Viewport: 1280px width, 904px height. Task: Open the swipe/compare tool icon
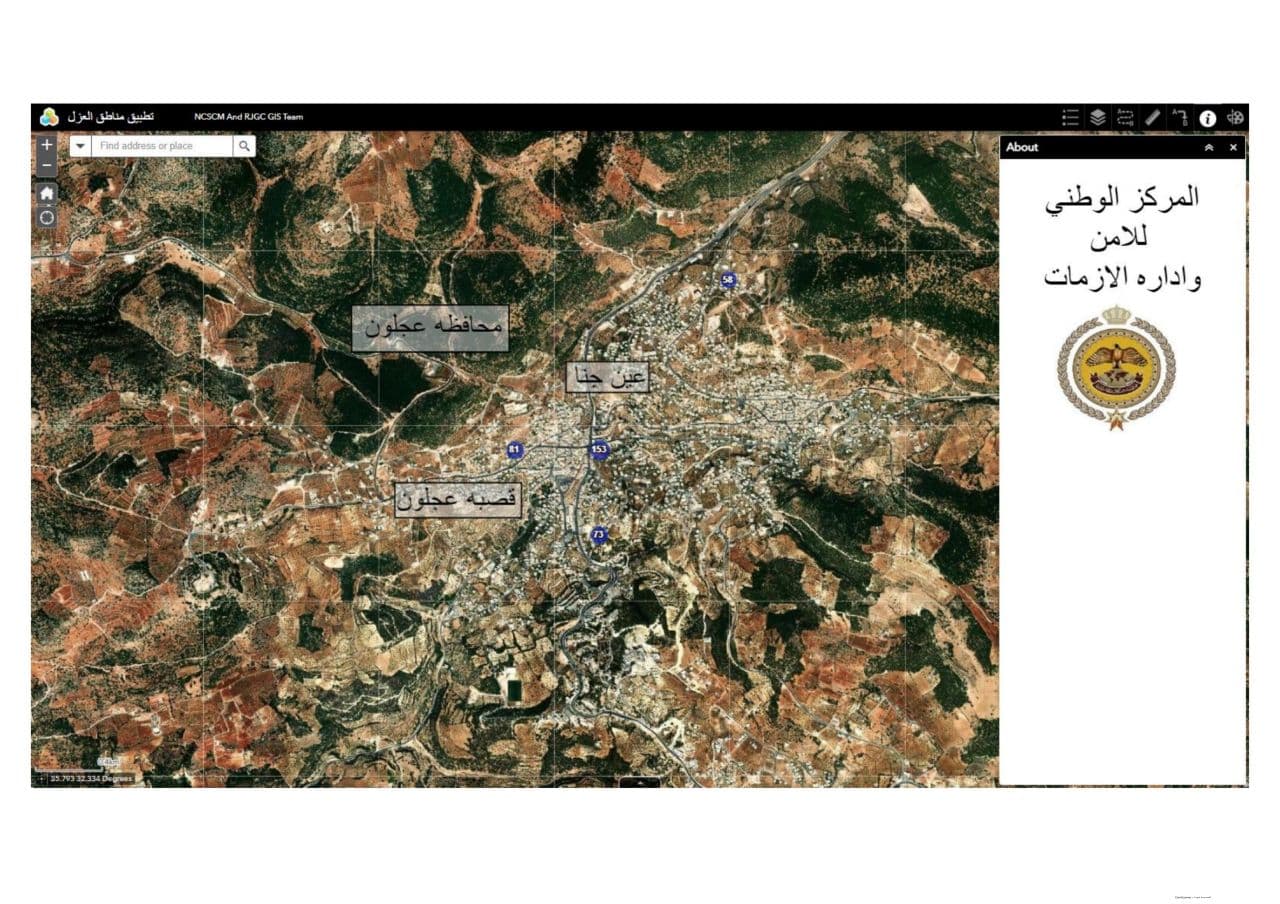coord(1125,117)
